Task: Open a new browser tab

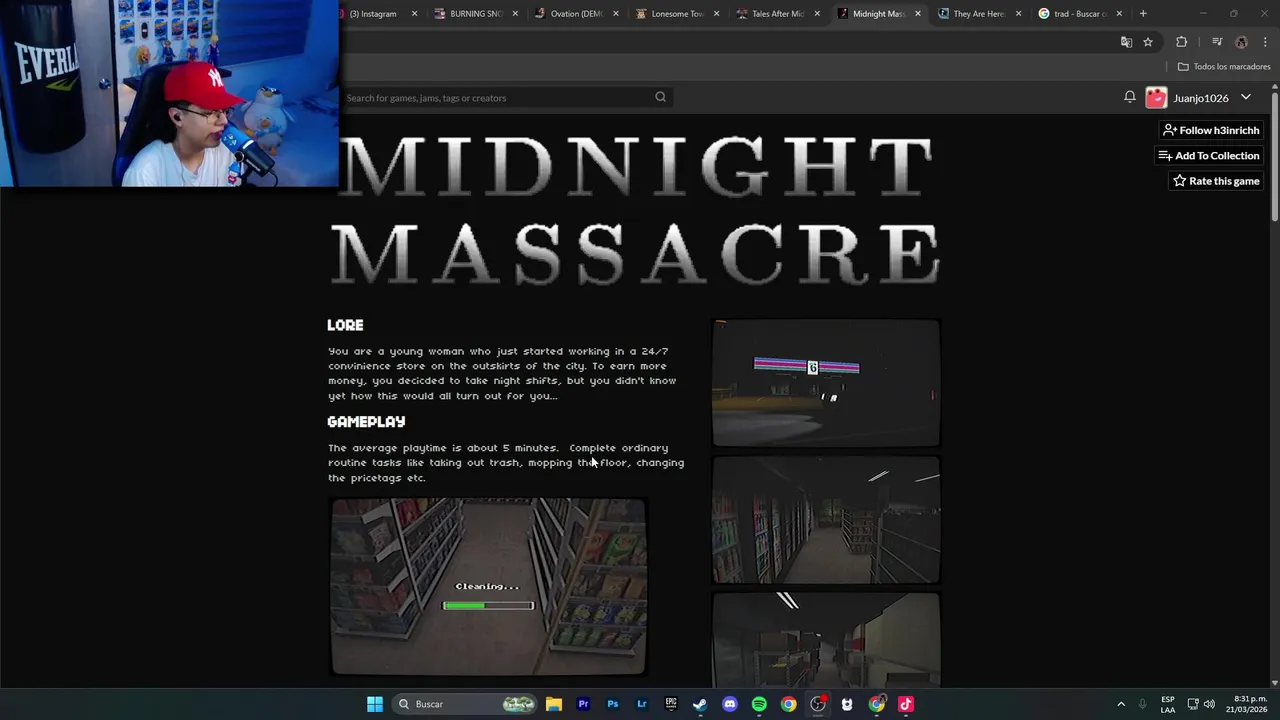Action: [1143, 14]
